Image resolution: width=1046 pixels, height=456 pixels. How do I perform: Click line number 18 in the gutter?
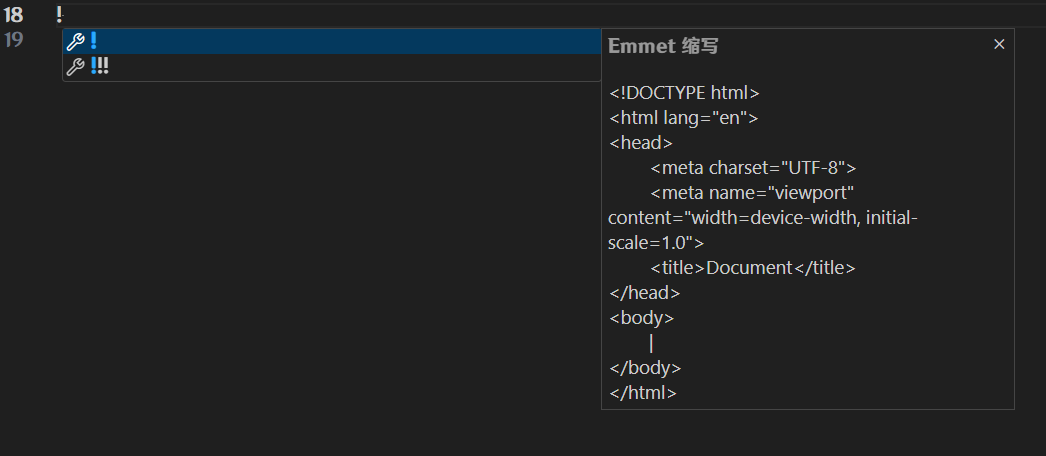click(x=13, y=14)
